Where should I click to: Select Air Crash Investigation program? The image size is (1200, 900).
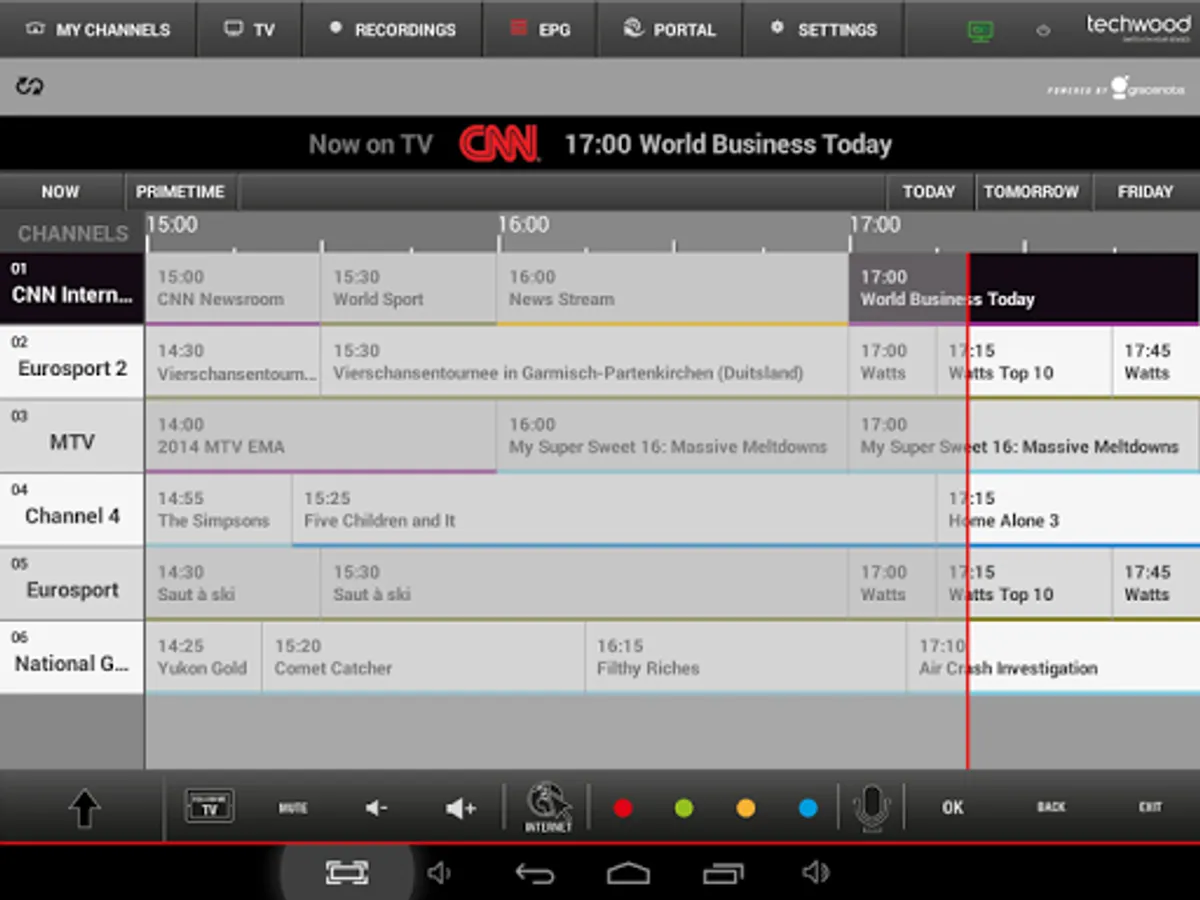click(x=1054, y=657)
